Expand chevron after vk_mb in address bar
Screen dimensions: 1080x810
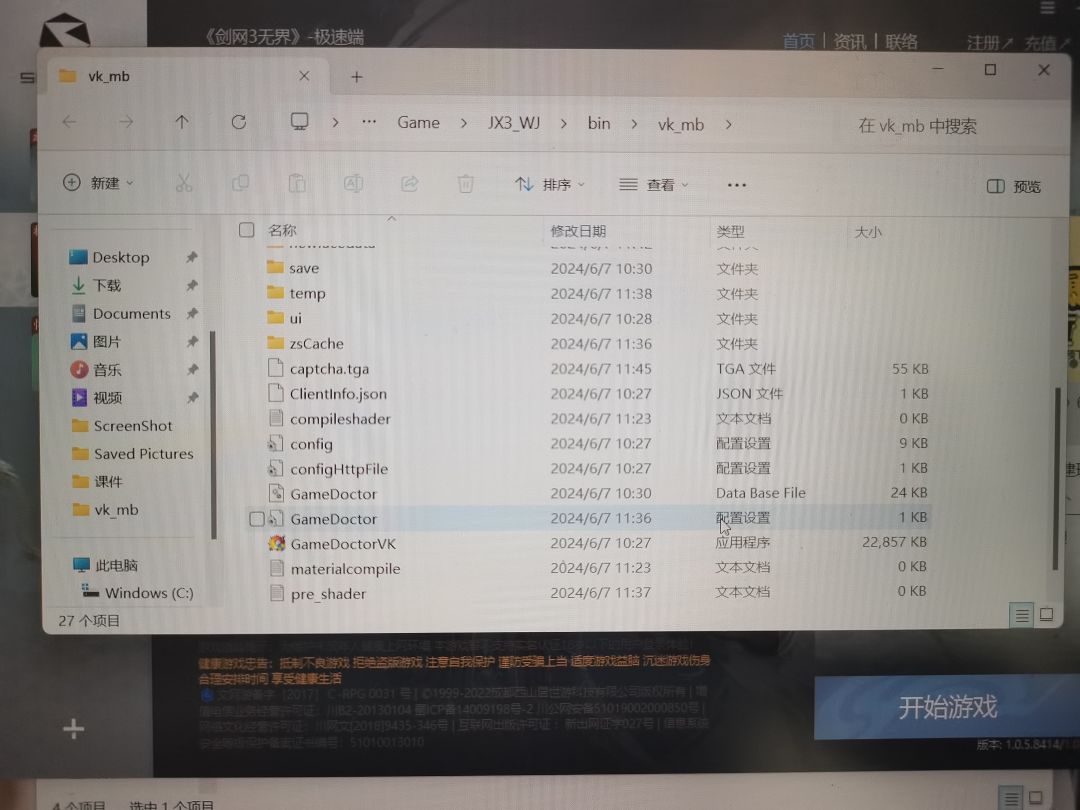point(729,125)
